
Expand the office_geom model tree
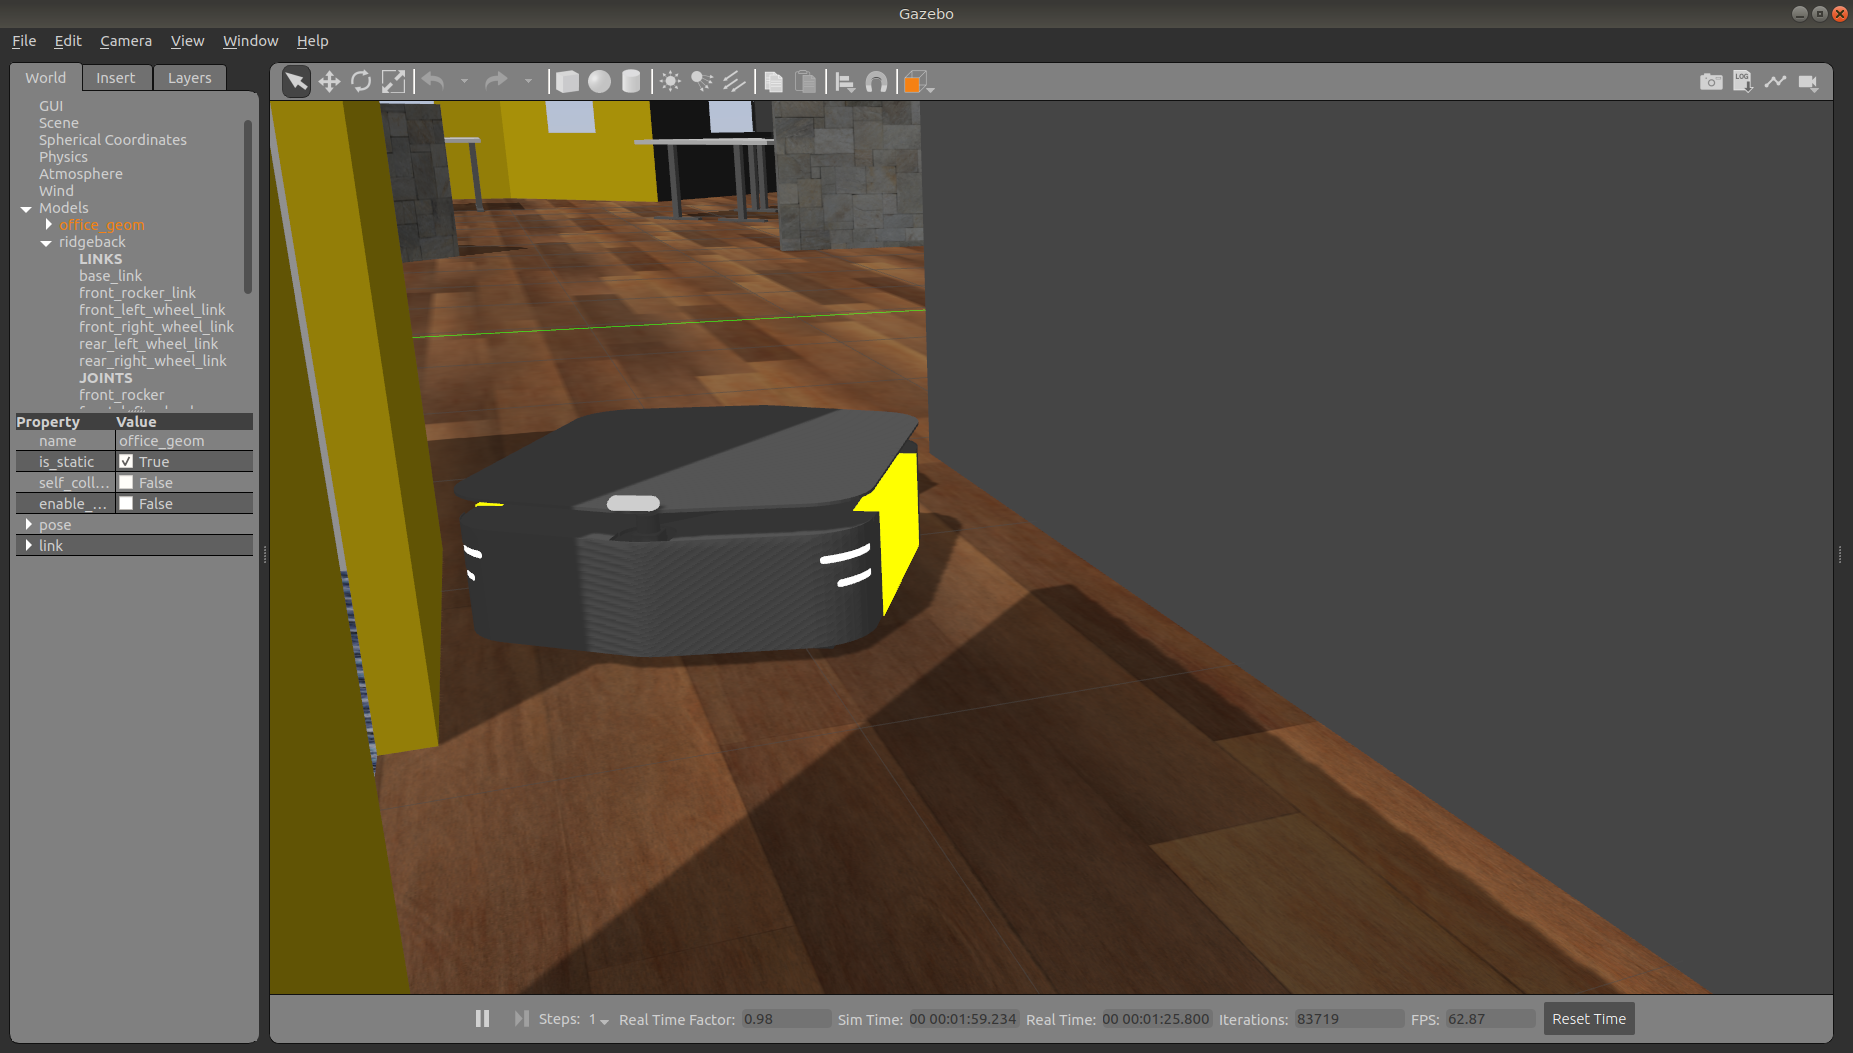(48, 225)
